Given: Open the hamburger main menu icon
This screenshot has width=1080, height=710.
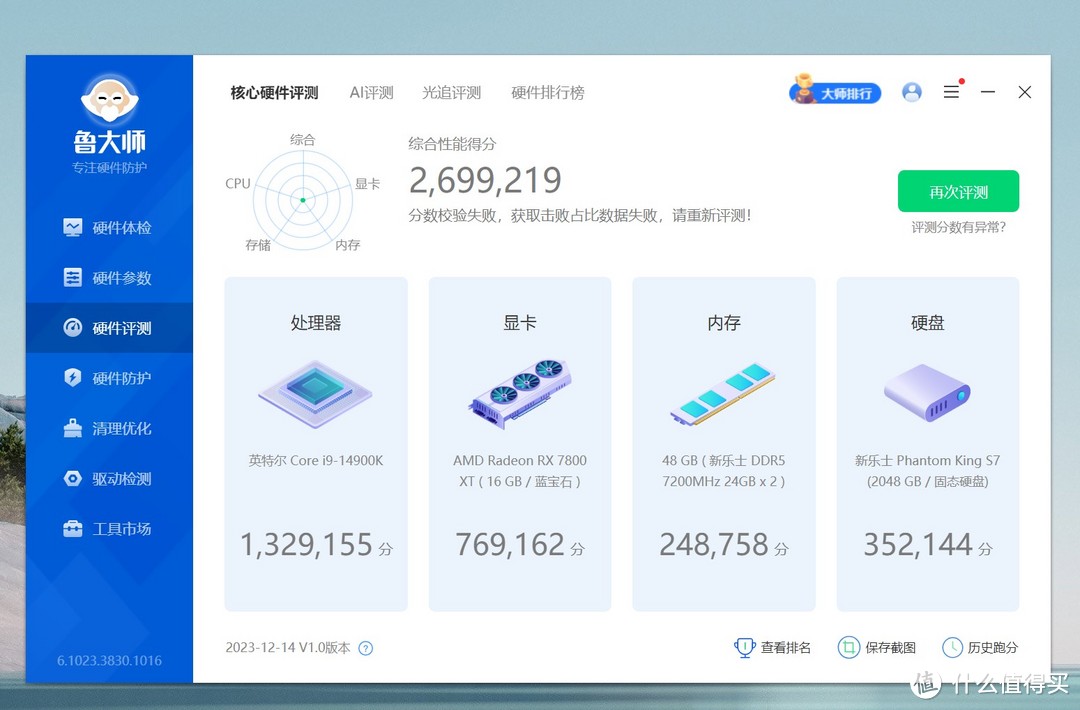Looking at the screenshot, I should pos(951,92).
